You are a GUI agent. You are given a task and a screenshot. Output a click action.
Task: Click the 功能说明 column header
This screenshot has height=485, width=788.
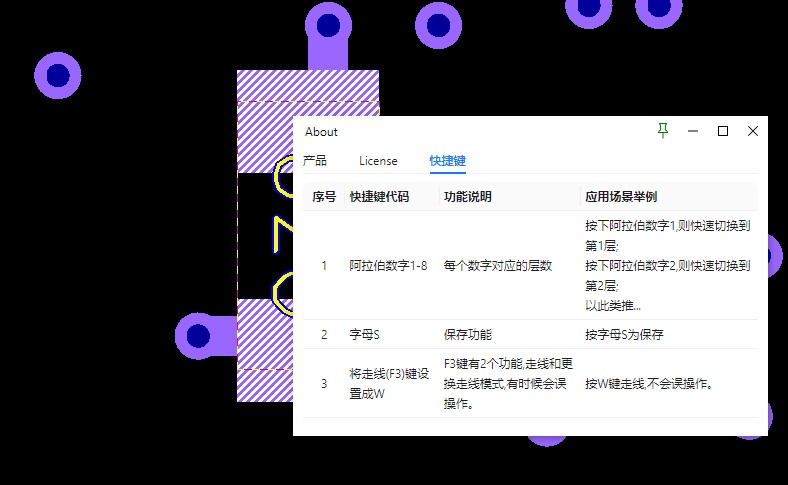(x=467, y=197)
